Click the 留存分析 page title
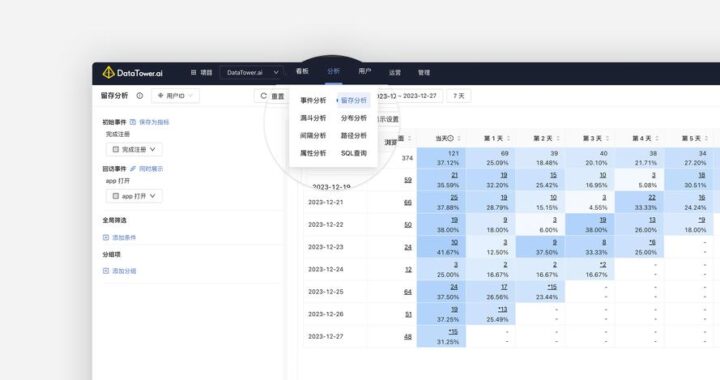Viewport: 720px width, 380px height. coord(114,95)
